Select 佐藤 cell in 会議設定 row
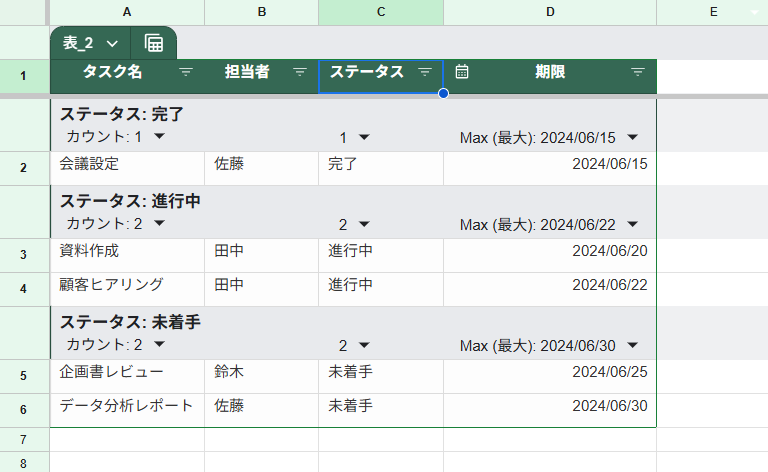The height and width of the screenshot is (472, 768). click(262, 168)
